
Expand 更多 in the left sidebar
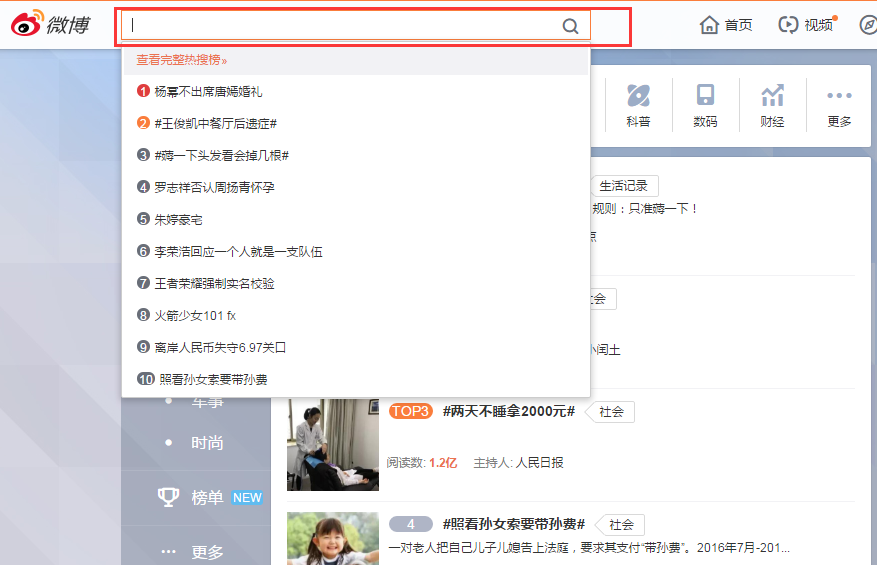pos(194,551)
